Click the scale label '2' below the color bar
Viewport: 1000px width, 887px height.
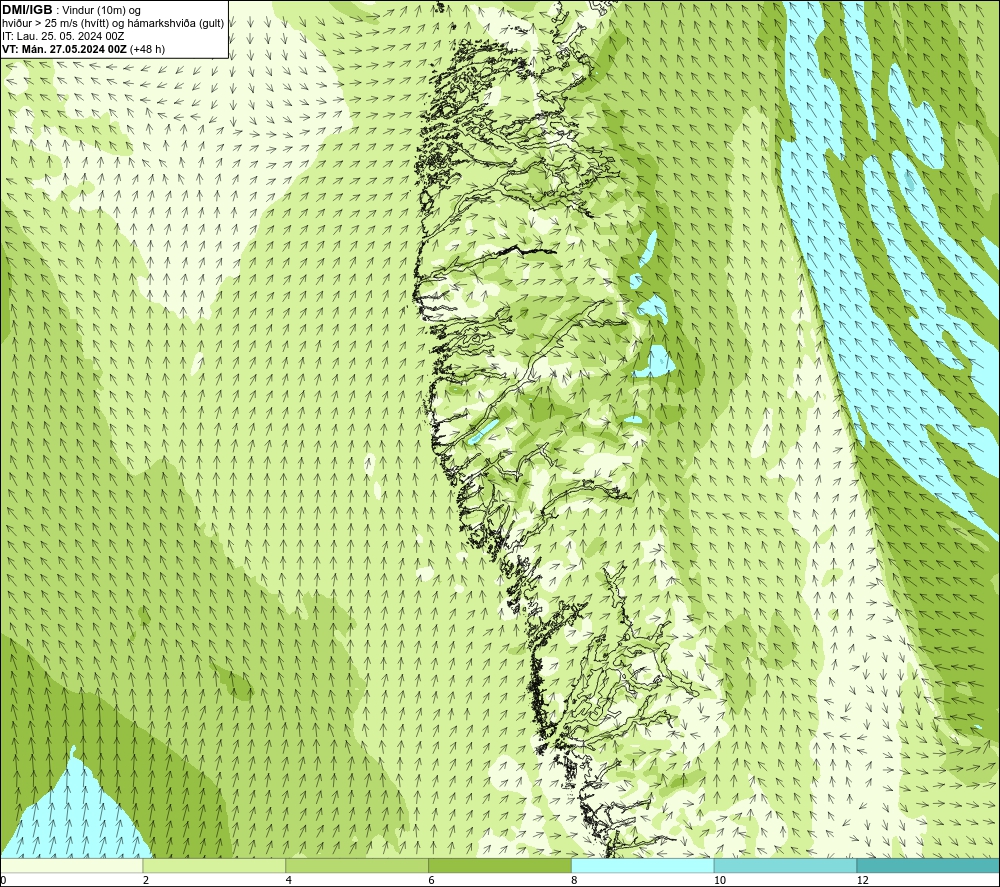tap(146, 880)
